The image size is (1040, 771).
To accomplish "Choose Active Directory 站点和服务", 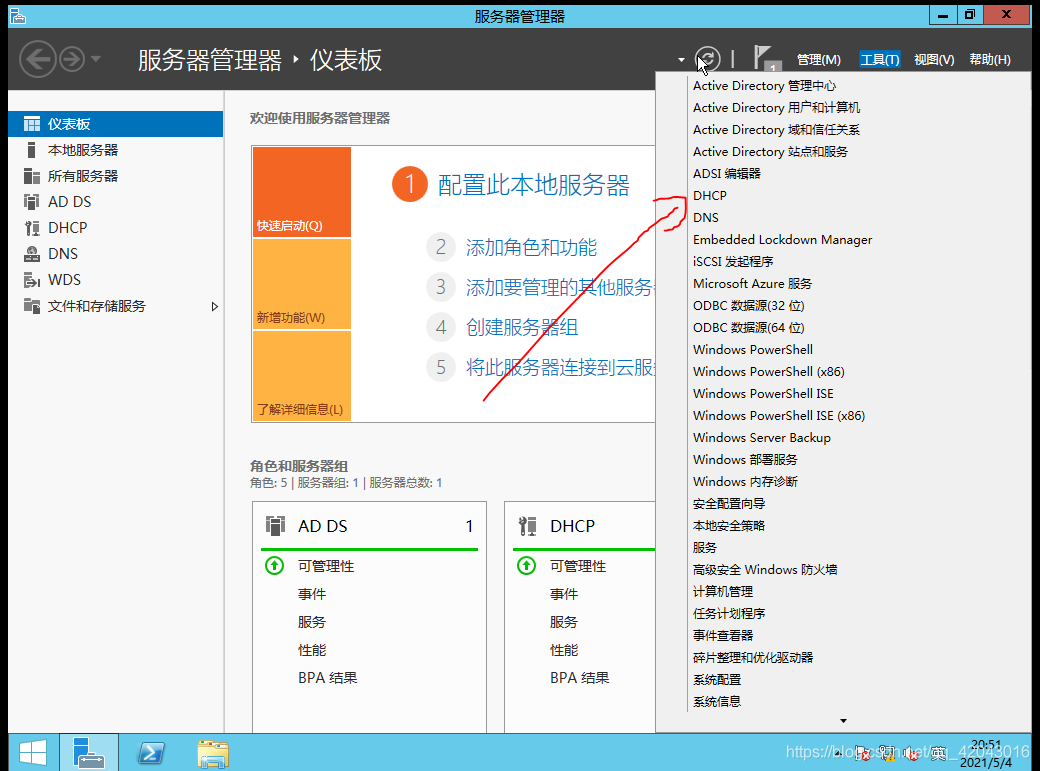I will click(770, 151).
